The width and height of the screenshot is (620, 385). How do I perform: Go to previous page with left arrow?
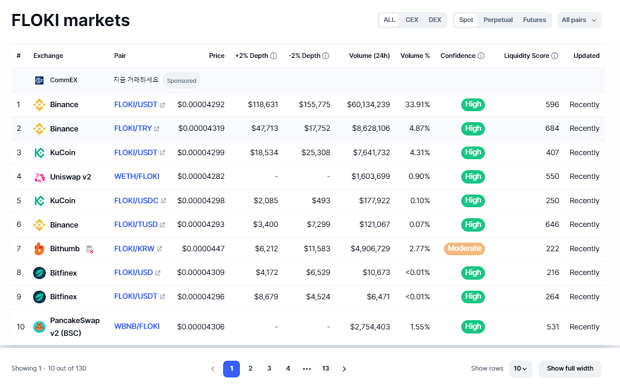[x=213, y=369]
